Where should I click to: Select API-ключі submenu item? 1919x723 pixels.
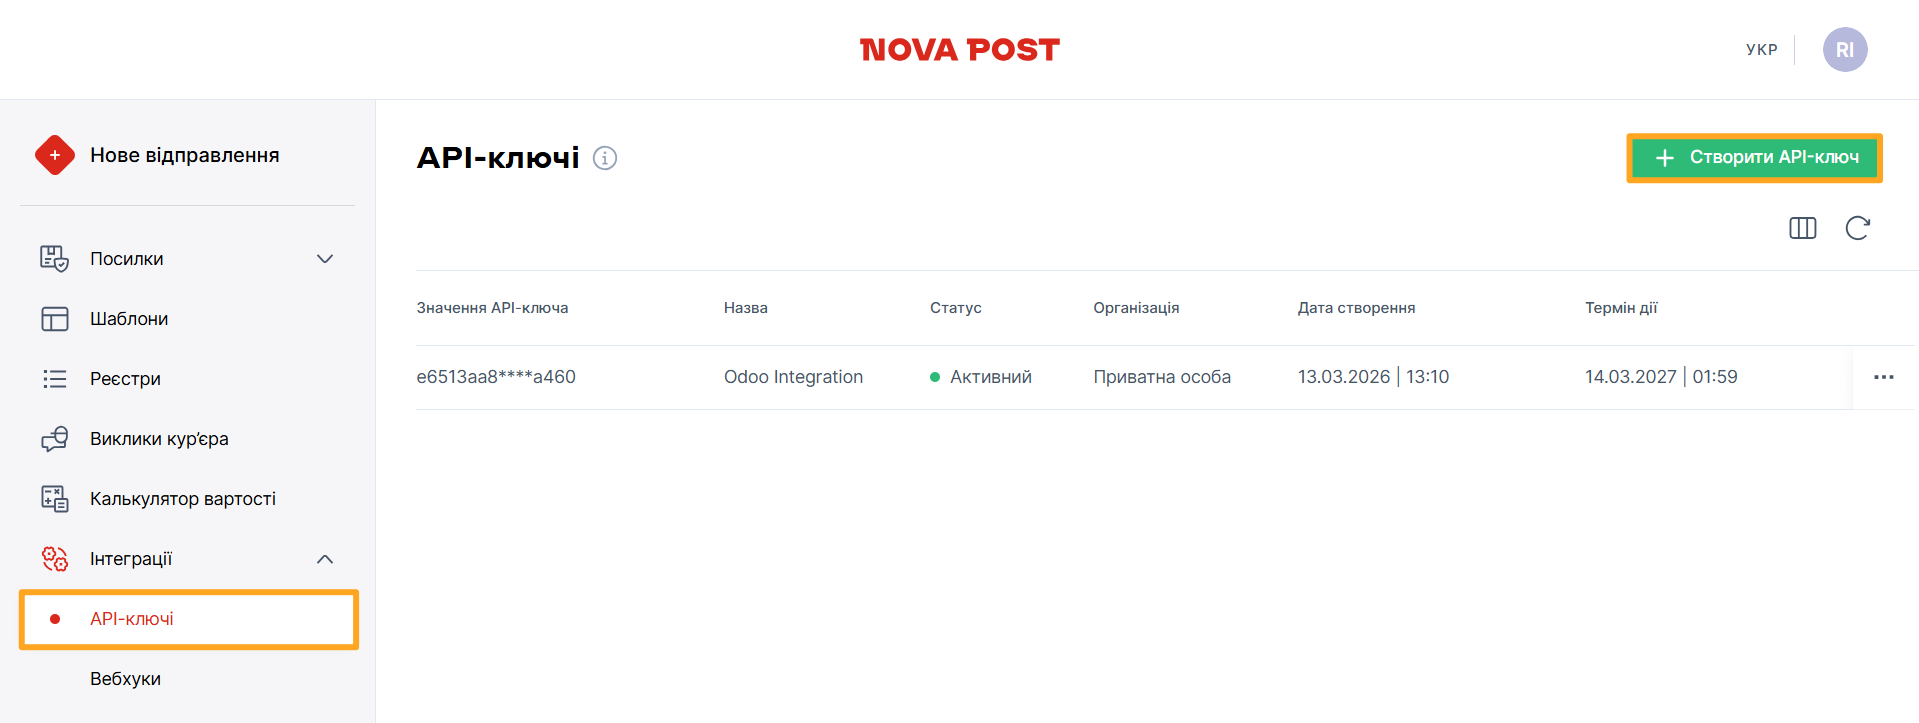click(x=189, y=619)
